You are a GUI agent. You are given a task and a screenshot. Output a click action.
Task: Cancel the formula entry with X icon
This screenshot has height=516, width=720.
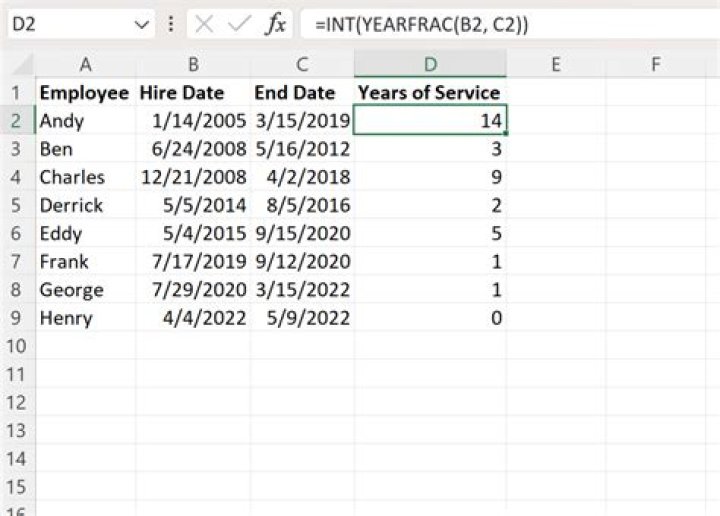tap(204, 24)
